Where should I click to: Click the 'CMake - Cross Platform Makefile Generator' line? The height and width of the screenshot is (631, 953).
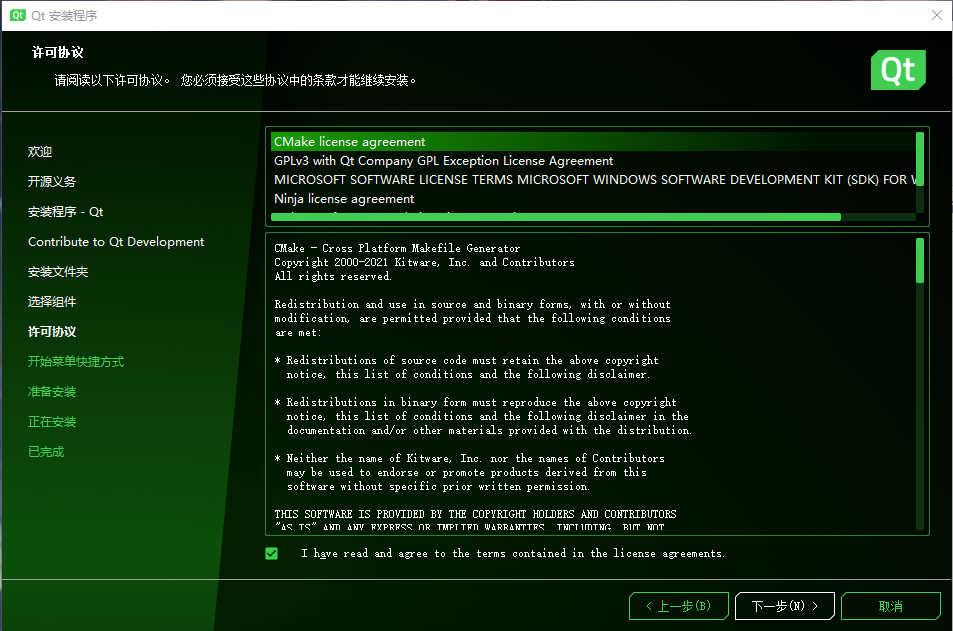[397, 248]
